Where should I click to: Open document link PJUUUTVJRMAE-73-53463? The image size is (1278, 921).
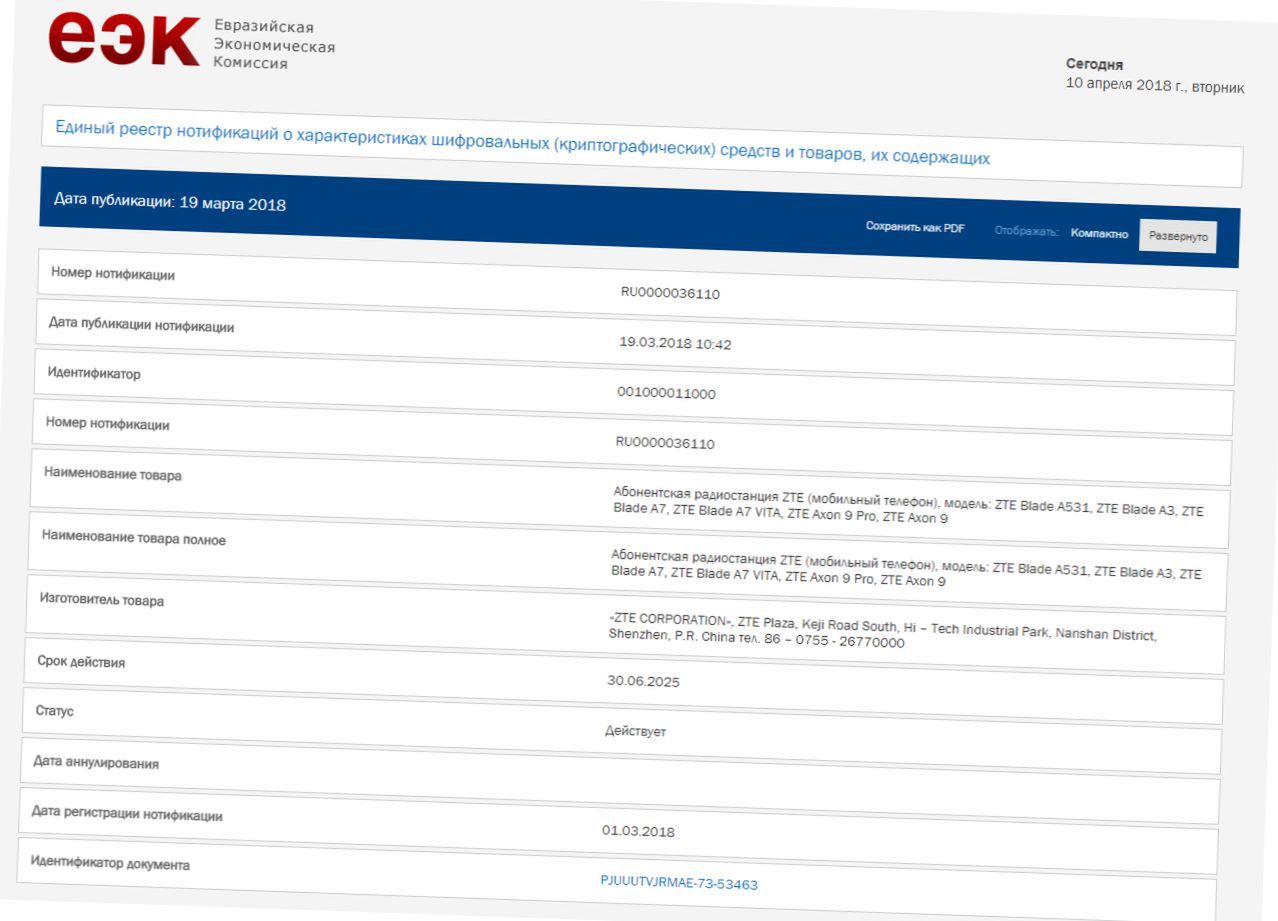tap(678, 883)
